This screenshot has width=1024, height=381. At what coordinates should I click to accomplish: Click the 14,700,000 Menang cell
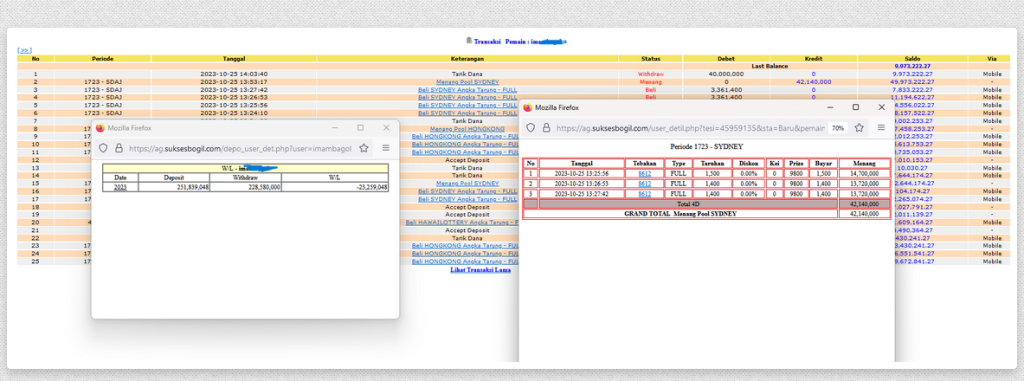point(865,174)
